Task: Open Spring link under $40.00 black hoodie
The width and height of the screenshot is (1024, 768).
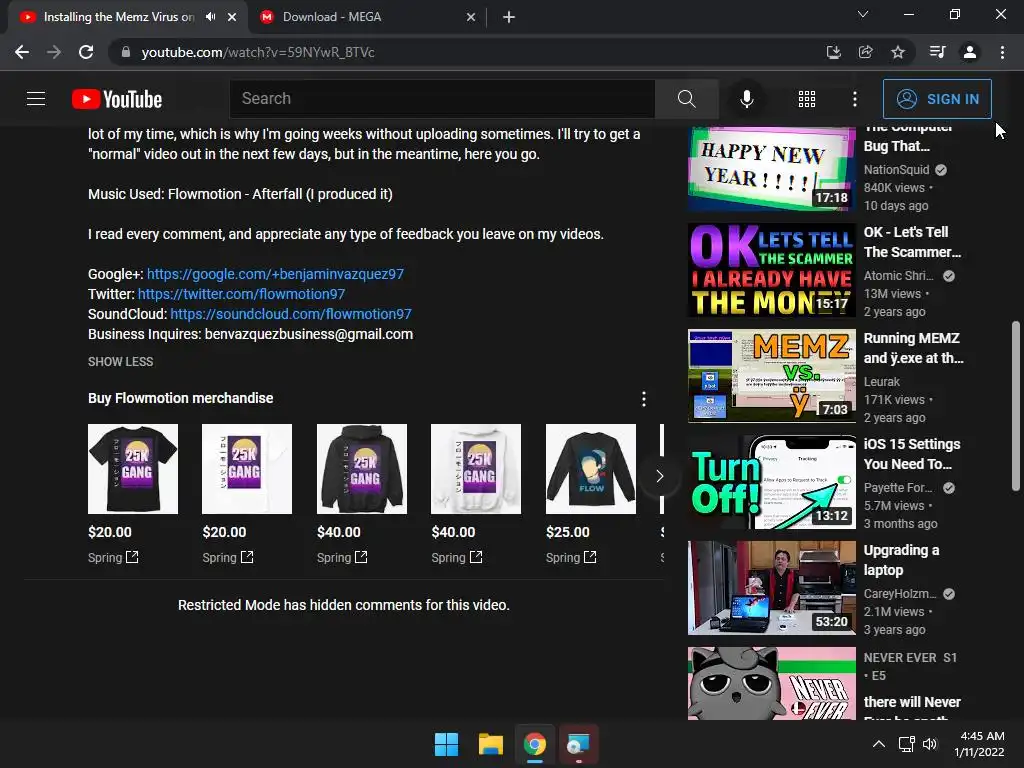Action: pyautogui.click(x=342, y=557)
